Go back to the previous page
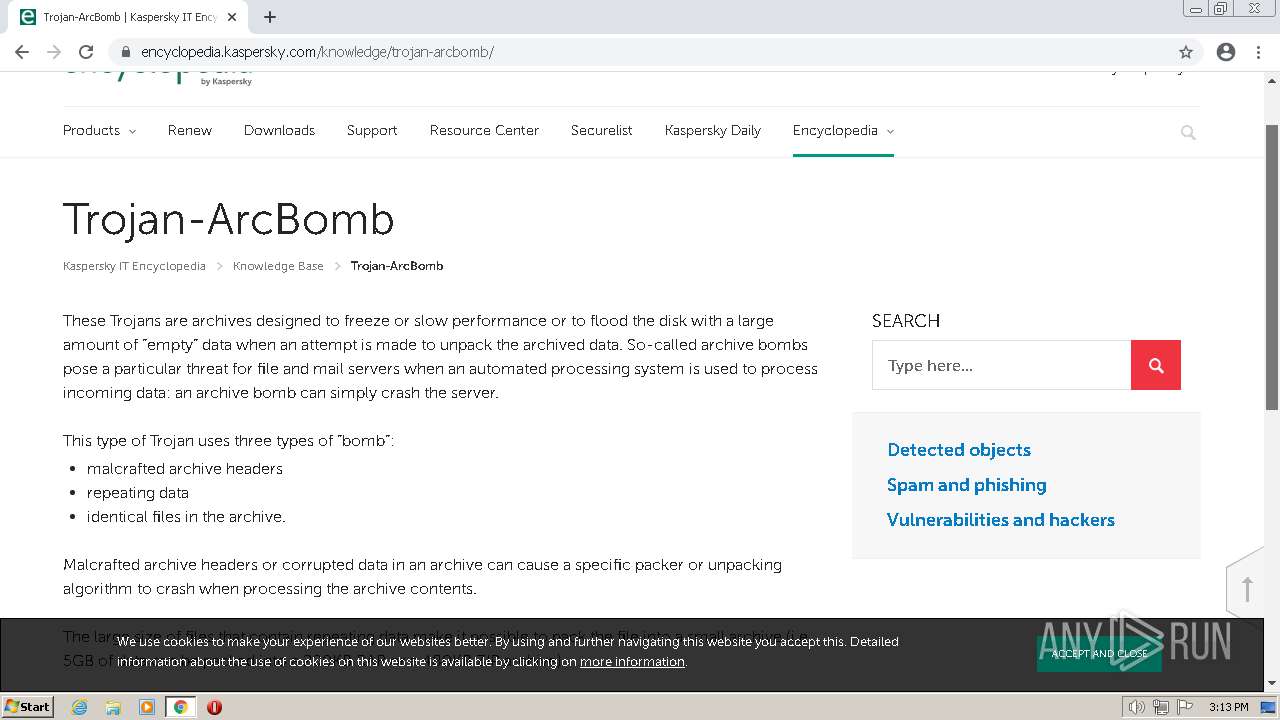The width and height of the screenshot is (1280, 720). pyautogui.click(x=22, y=52)
